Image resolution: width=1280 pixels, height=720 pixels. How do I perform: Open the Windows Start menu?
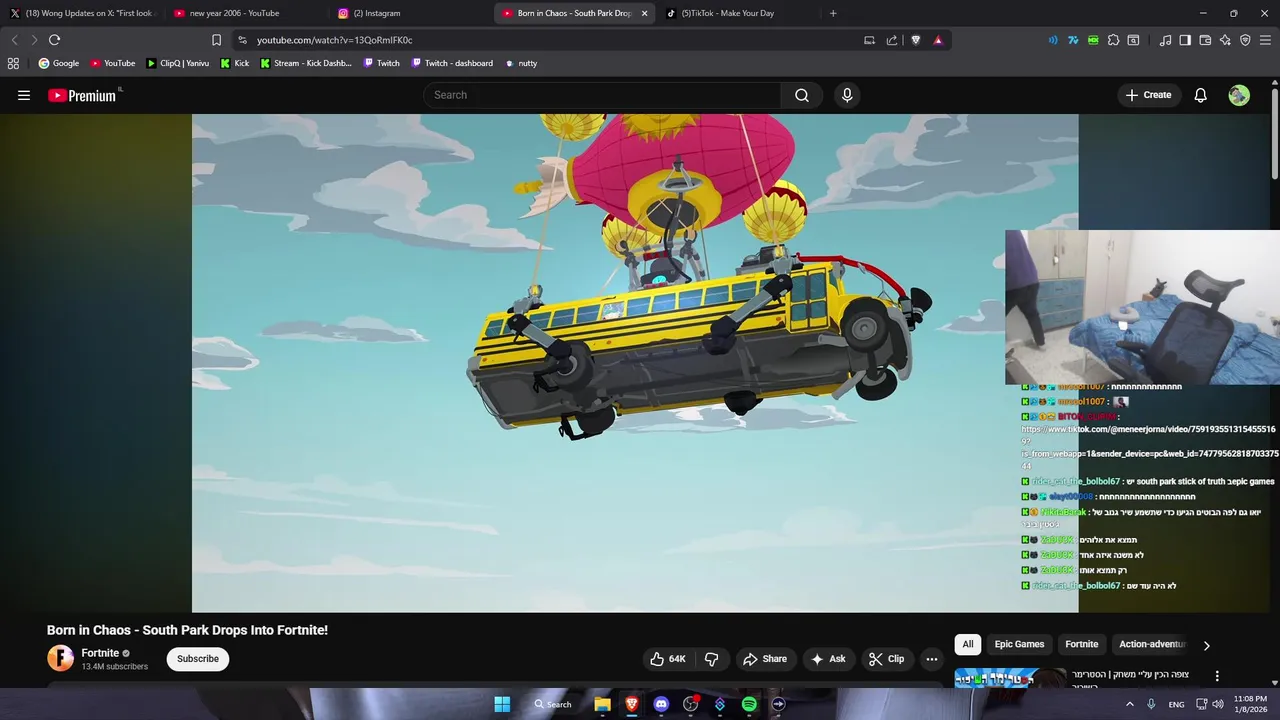point(502,704)
